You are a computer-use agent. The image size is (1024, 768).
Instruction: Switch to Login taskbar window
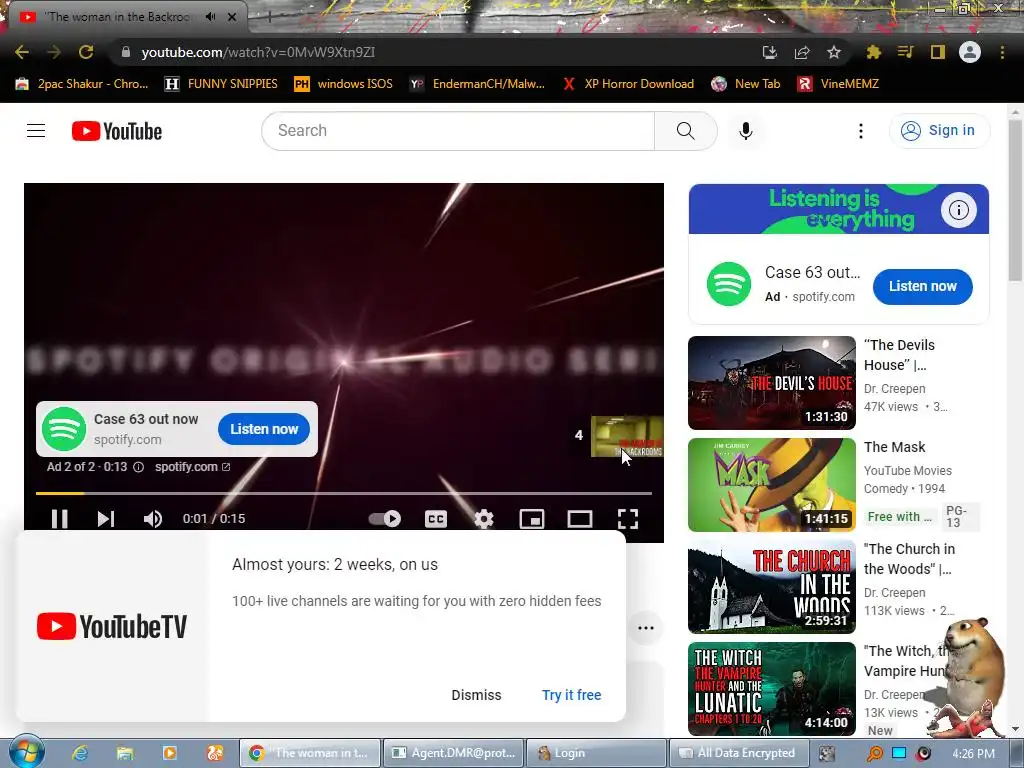596,753
